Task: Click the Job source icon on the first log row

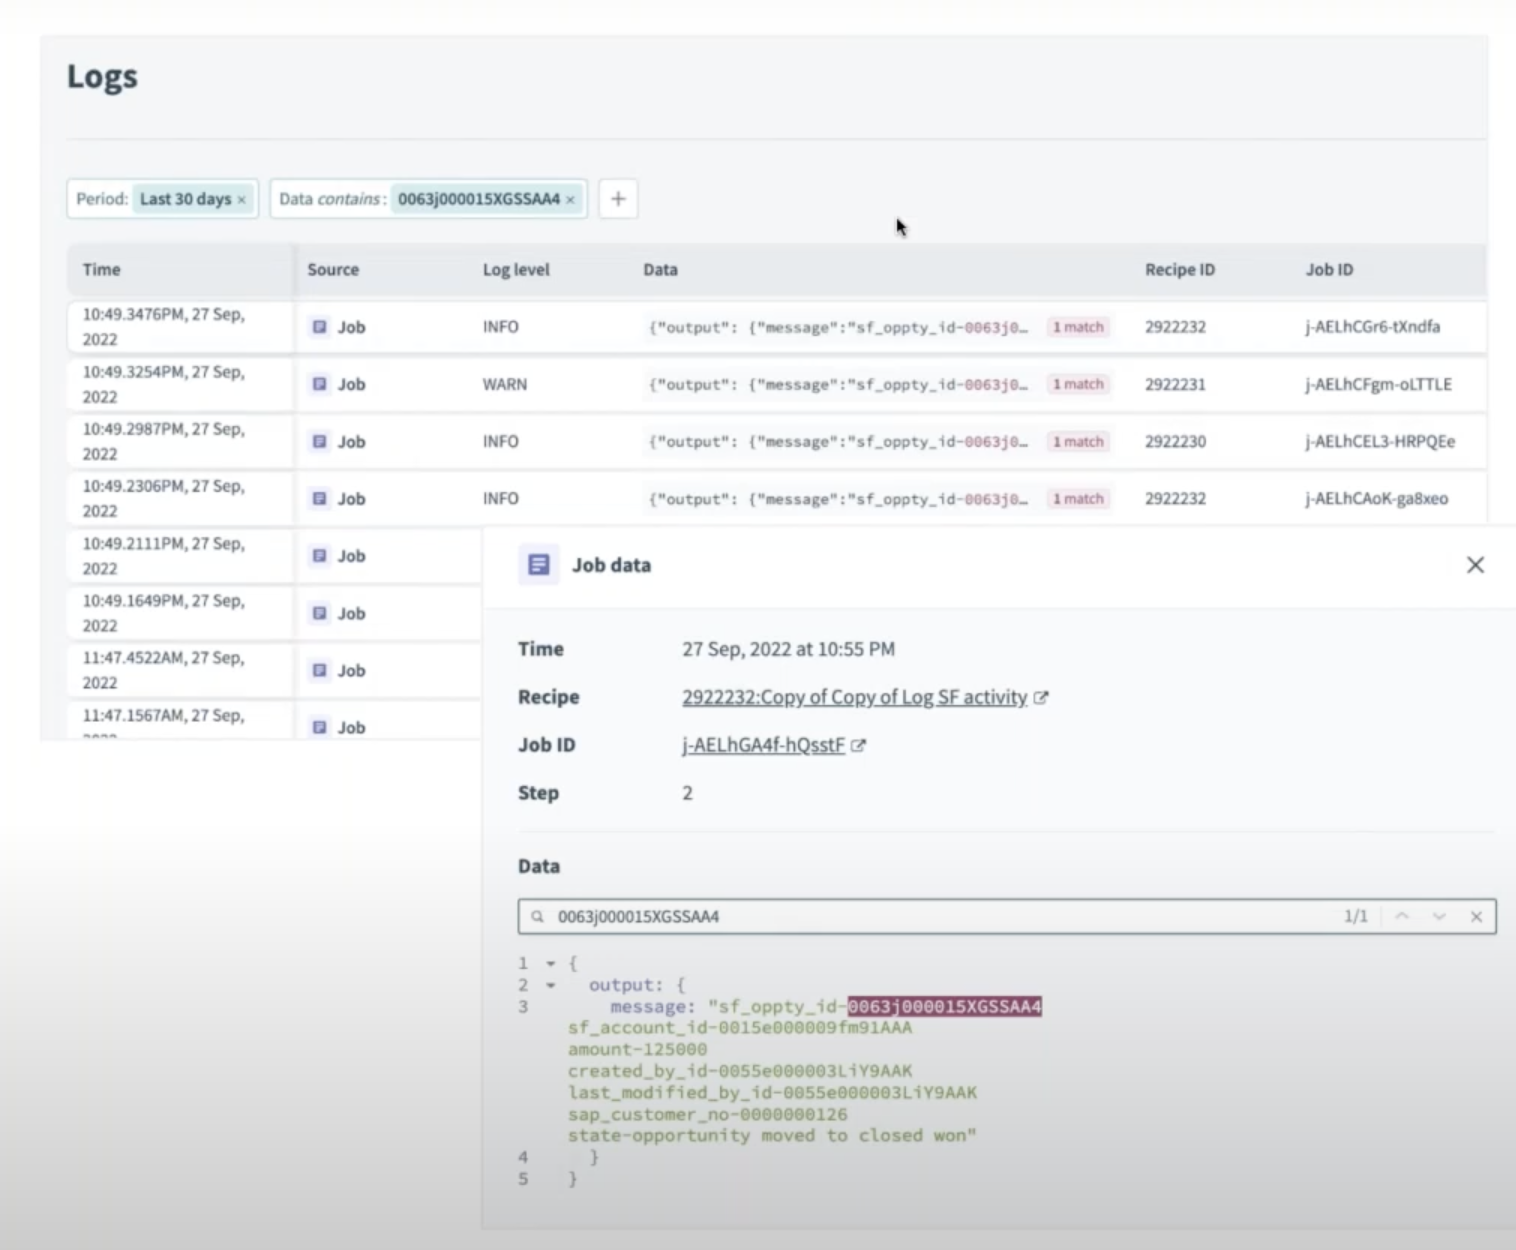Action: [x=320, y=327]
